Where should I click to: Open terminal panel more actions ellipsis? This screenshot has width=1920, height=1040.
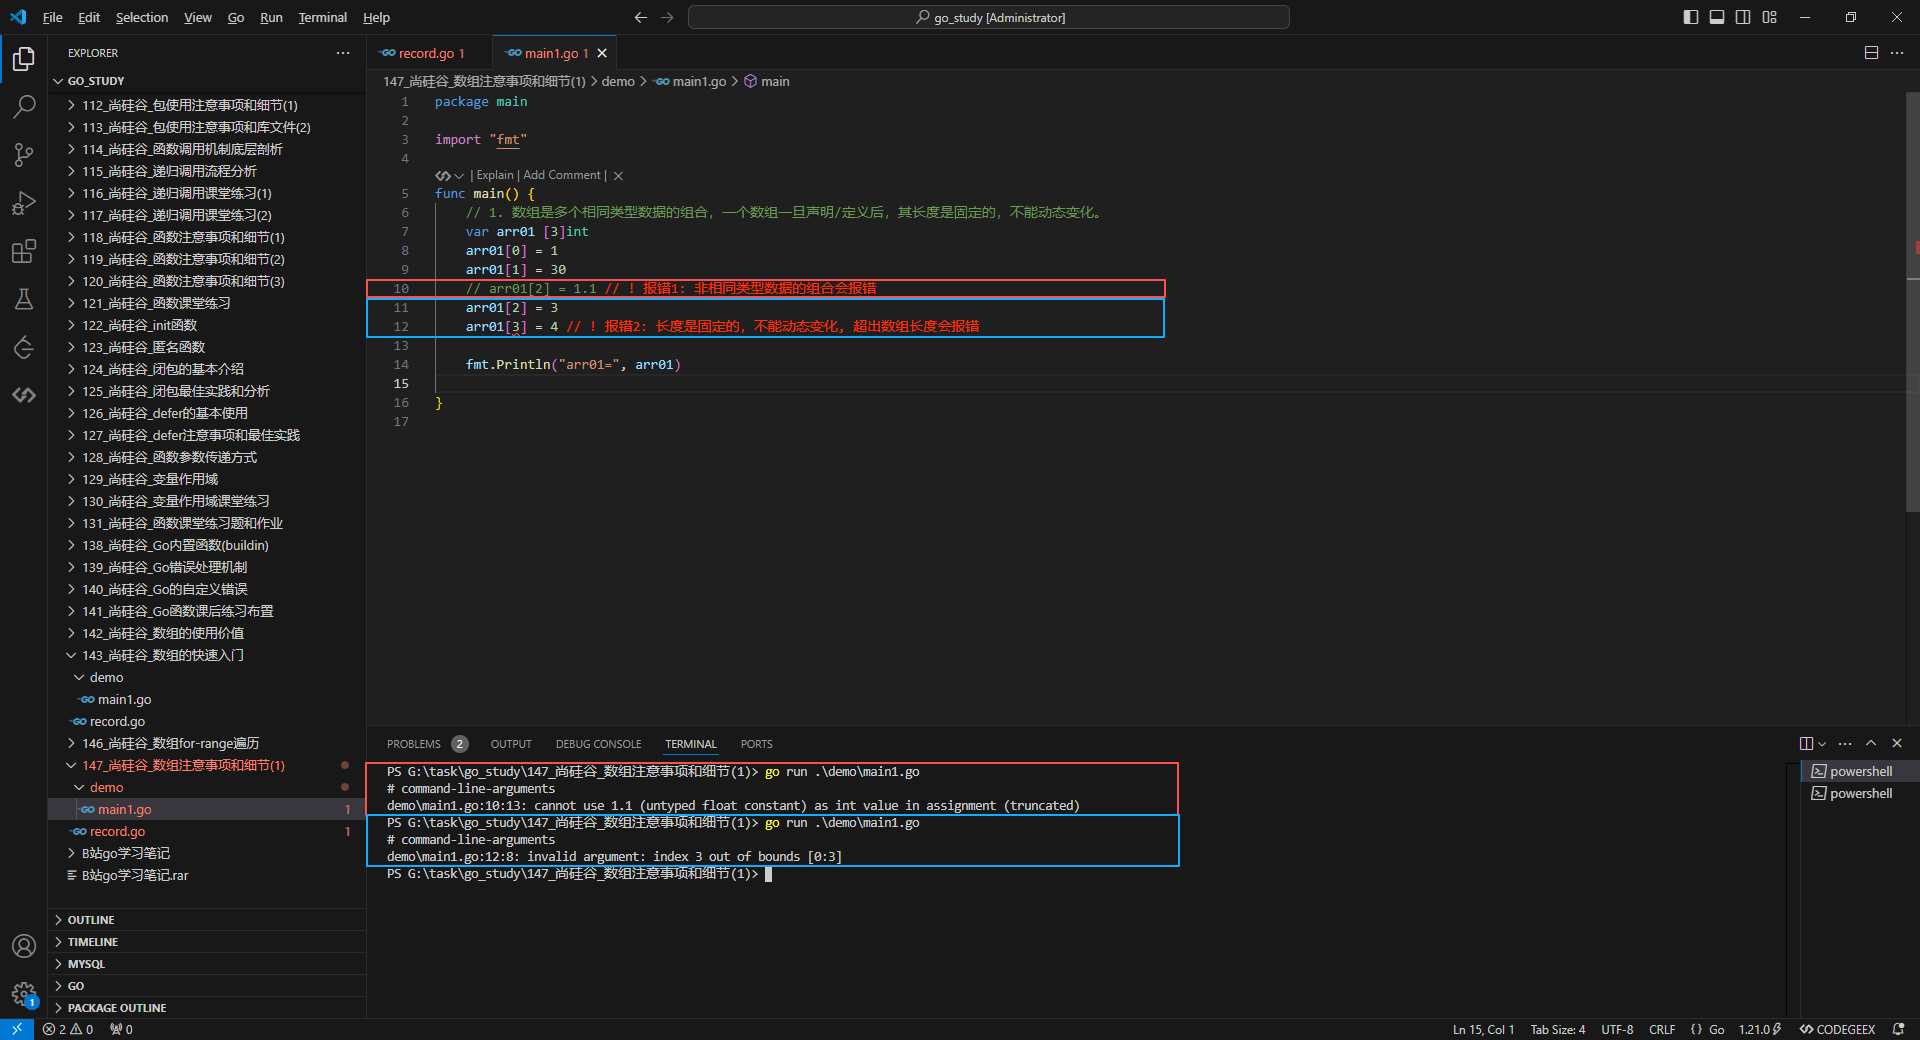(x=1845, y=743)
